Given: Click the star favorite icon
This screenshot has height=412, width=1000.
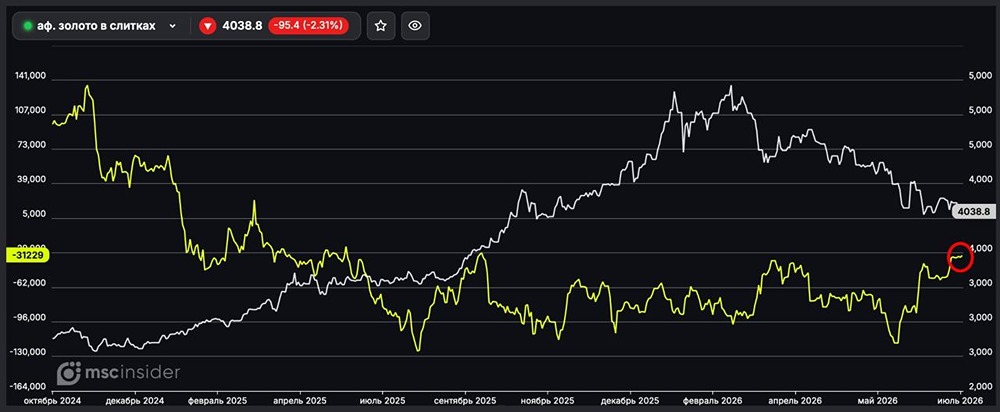Looking at the screenshot, I should tap(381, 26).
